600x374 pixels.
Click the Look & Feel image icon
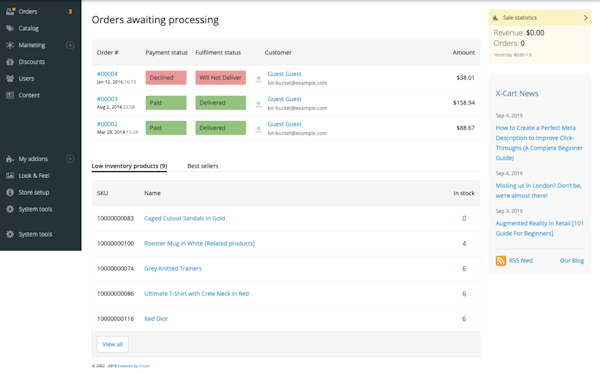coord(10,175)
